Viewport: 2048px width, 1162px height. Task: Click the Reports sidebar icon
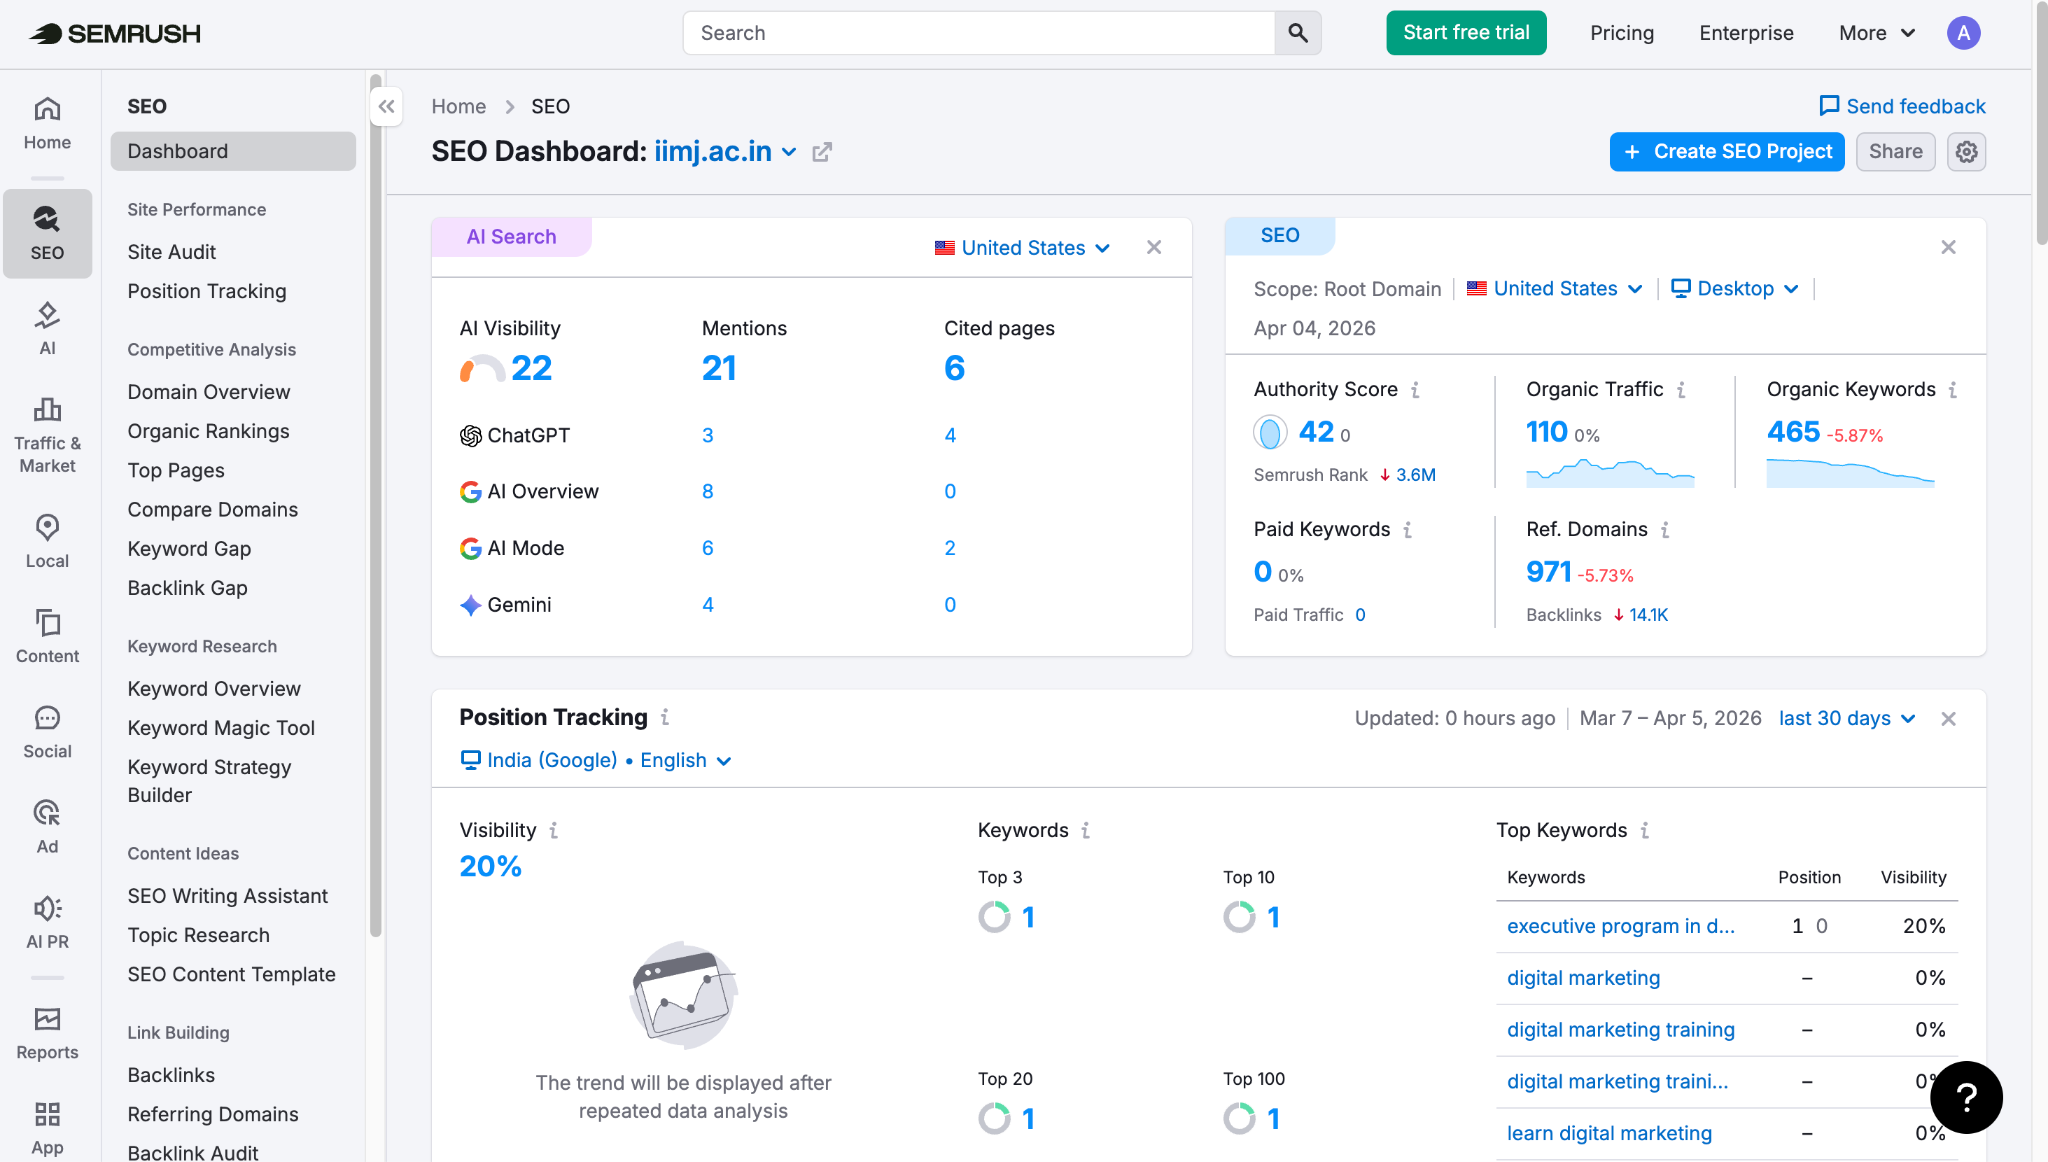pos(47,1025)
